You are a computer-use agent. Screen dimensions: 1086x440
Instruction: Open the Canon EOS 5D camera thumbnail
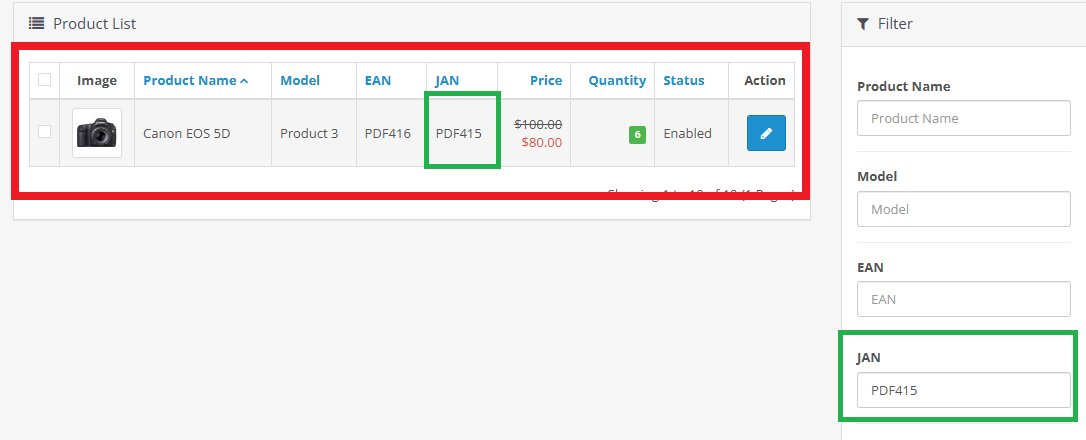[x=97, y=133]
